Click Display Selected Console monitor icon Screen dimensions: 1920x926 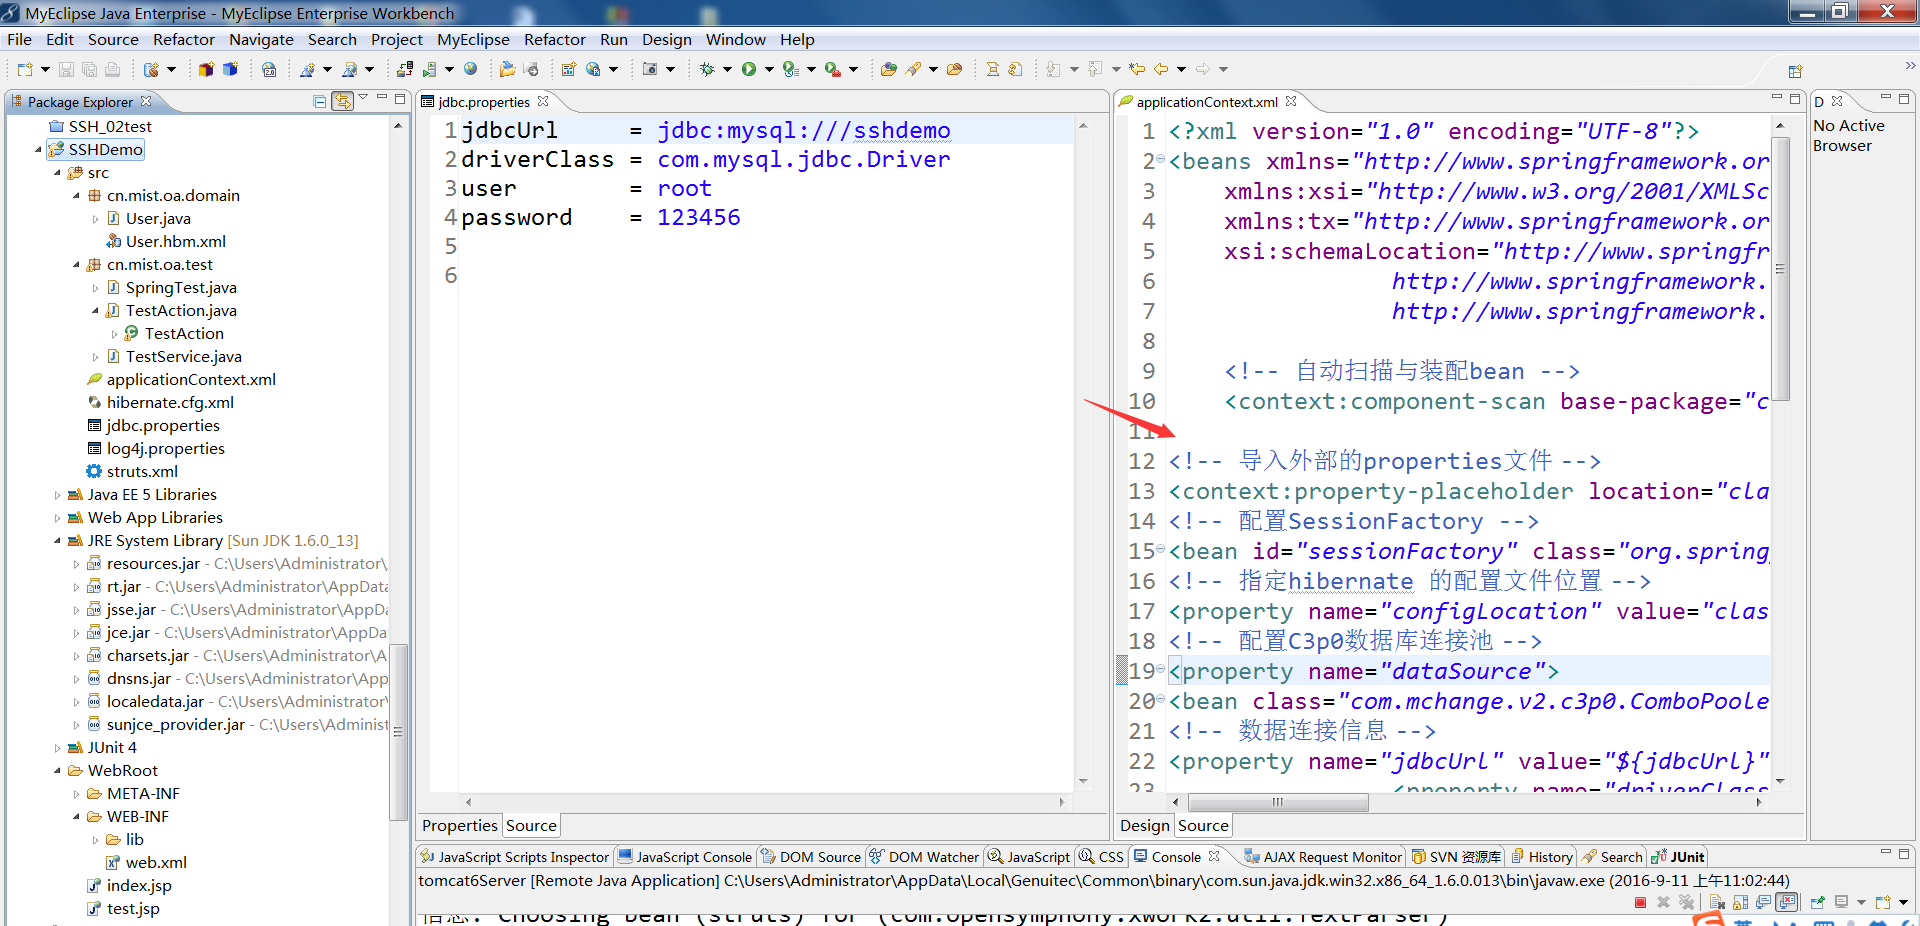(1841, 902)
